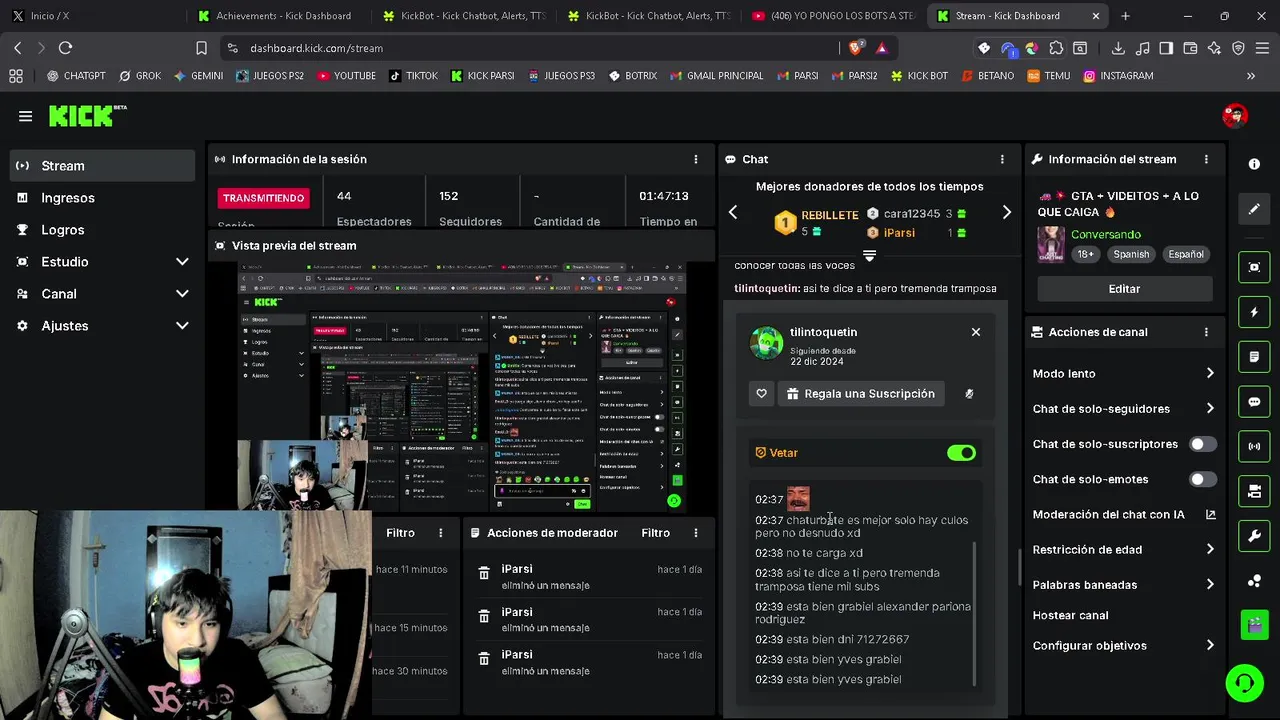Click the stream category thumbnail

coord(1050,244)
